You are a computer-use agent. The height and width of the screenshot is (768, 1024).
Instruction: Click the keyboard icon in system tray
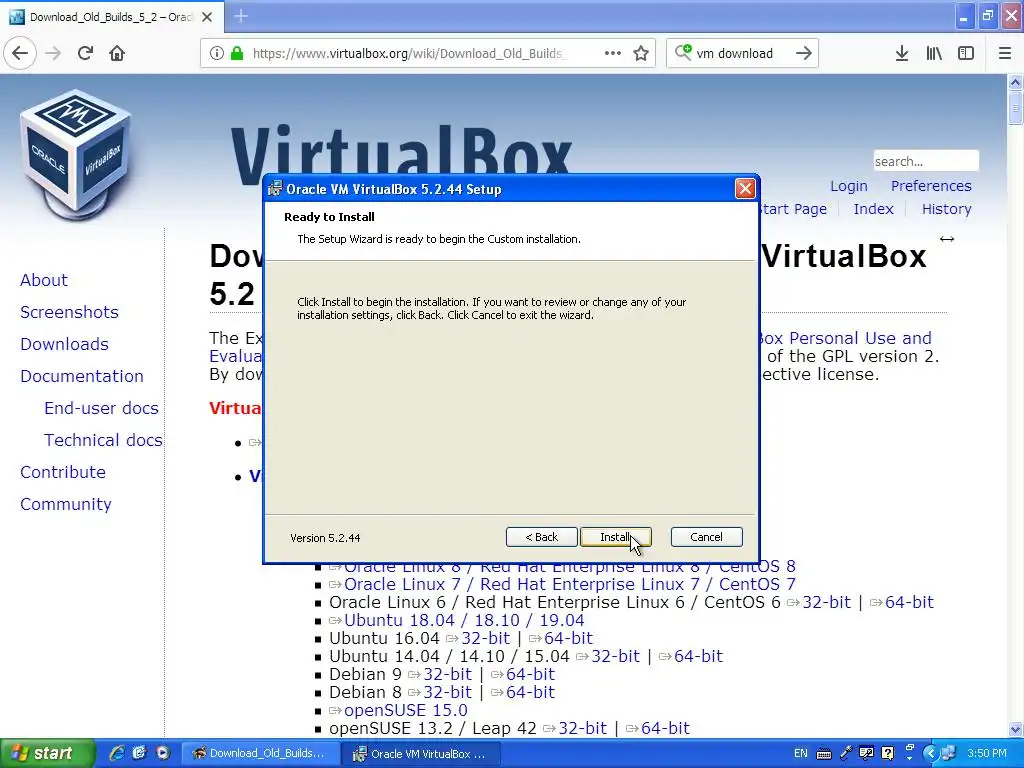click(824, 754)
